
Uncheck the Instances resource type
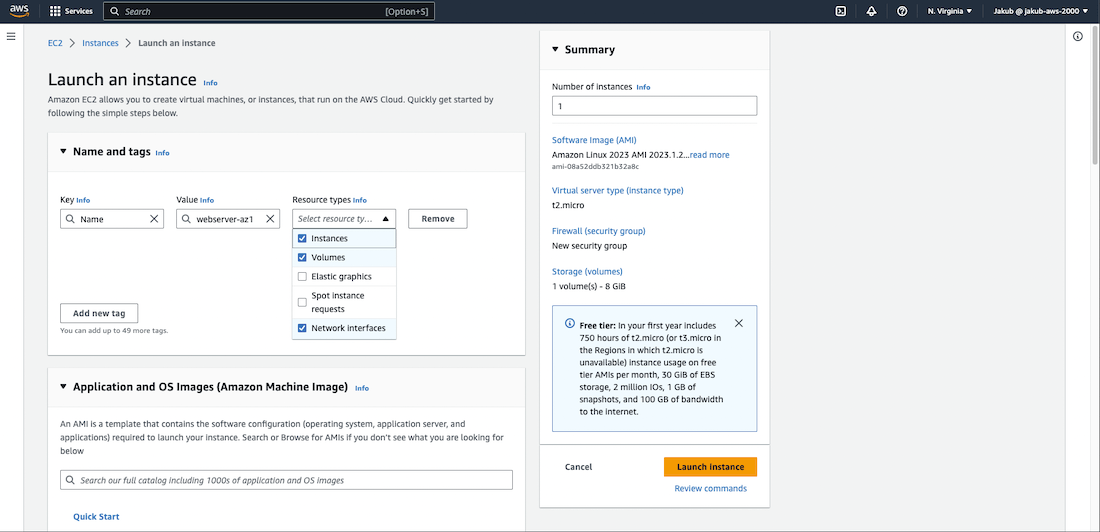click(302, 239)
